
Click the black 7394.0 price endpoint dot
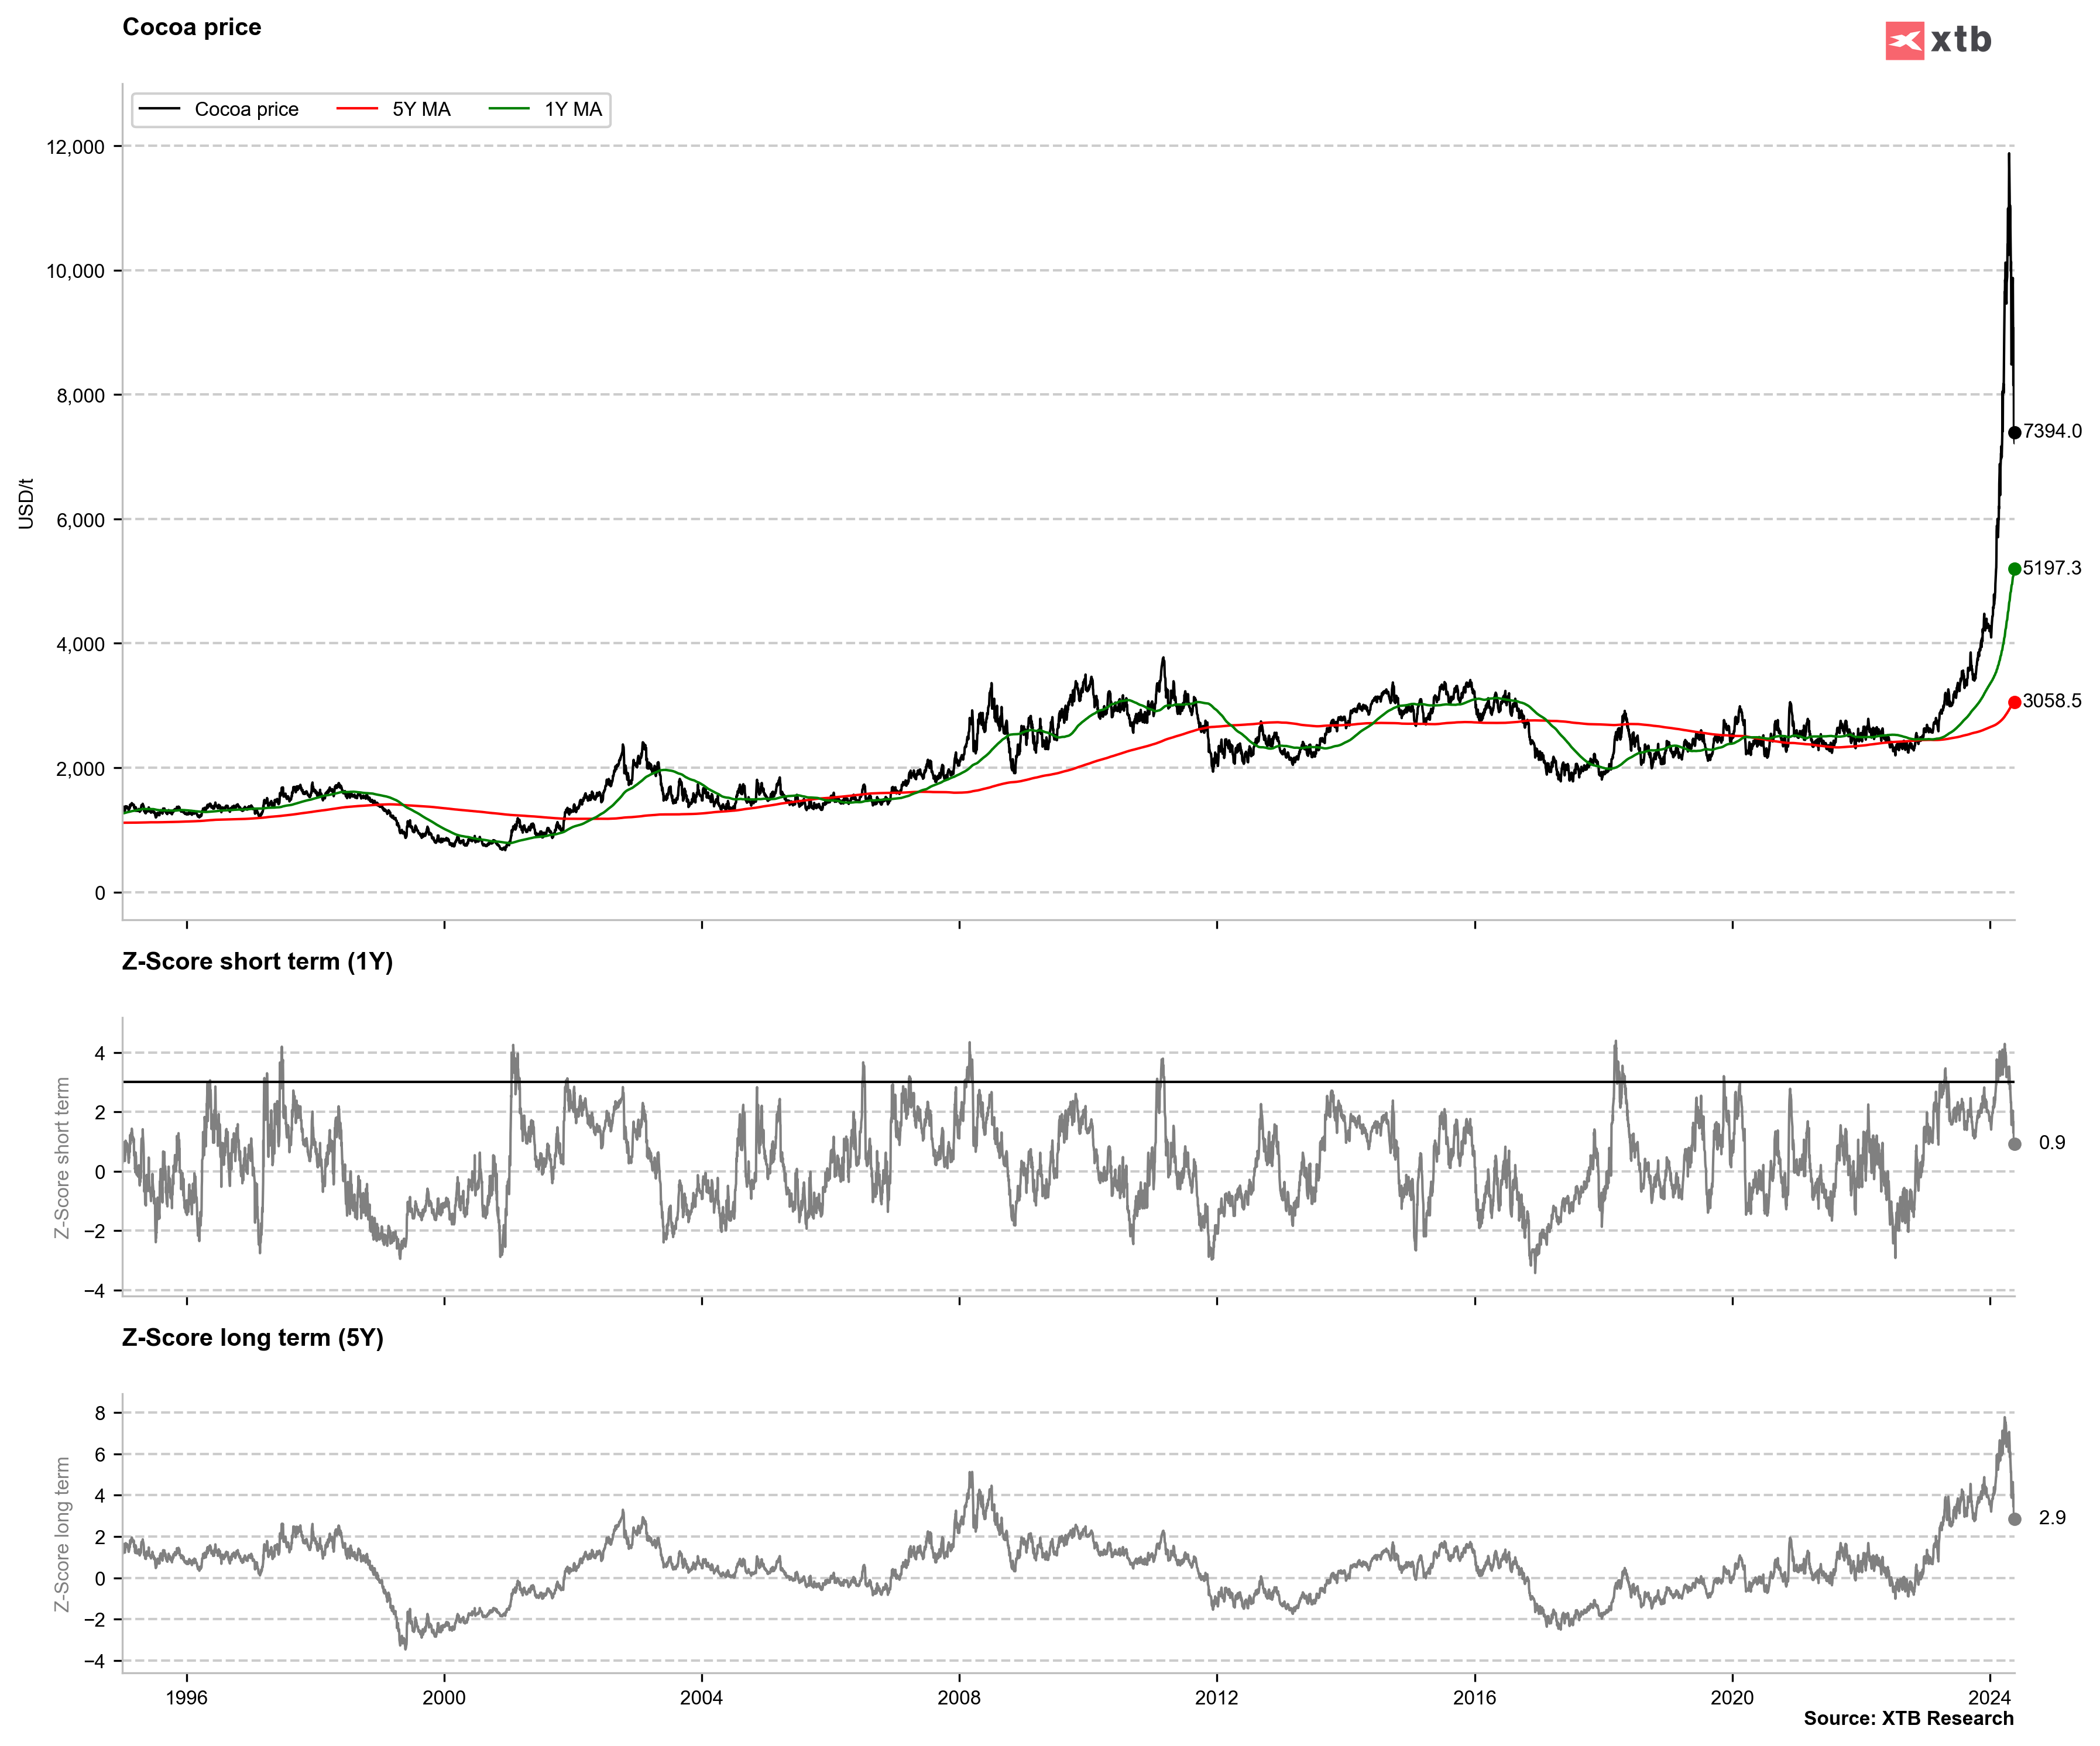tap(2014, 433)
